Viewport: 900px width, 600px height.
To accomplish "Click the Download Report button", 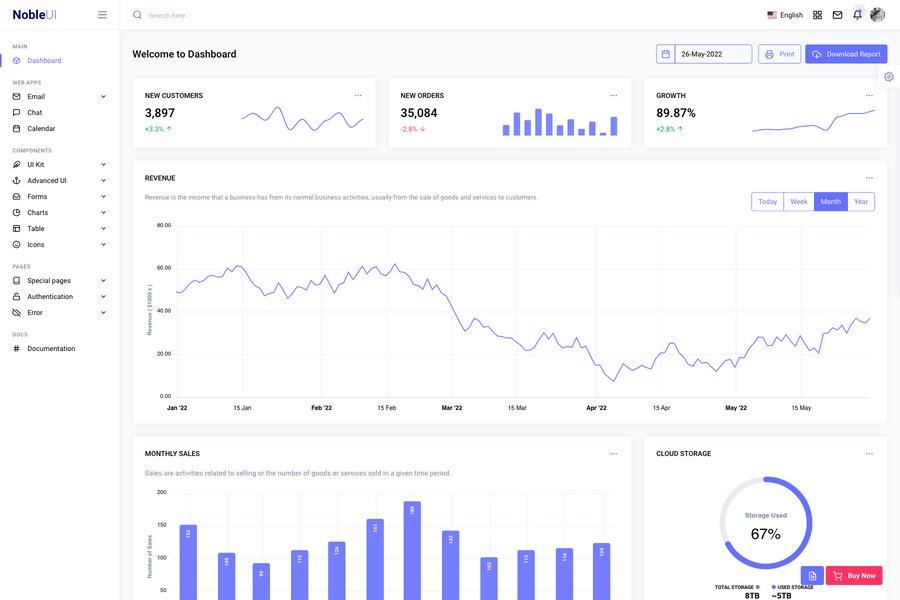I will coord(844,51).
